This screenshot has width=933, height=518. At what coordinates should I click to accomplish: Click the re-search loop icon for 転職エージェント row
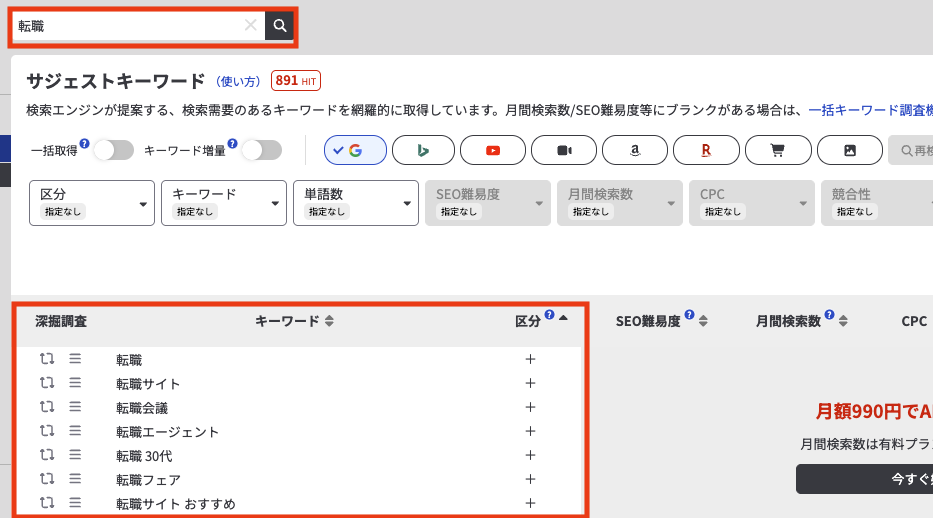click(47, 431)
